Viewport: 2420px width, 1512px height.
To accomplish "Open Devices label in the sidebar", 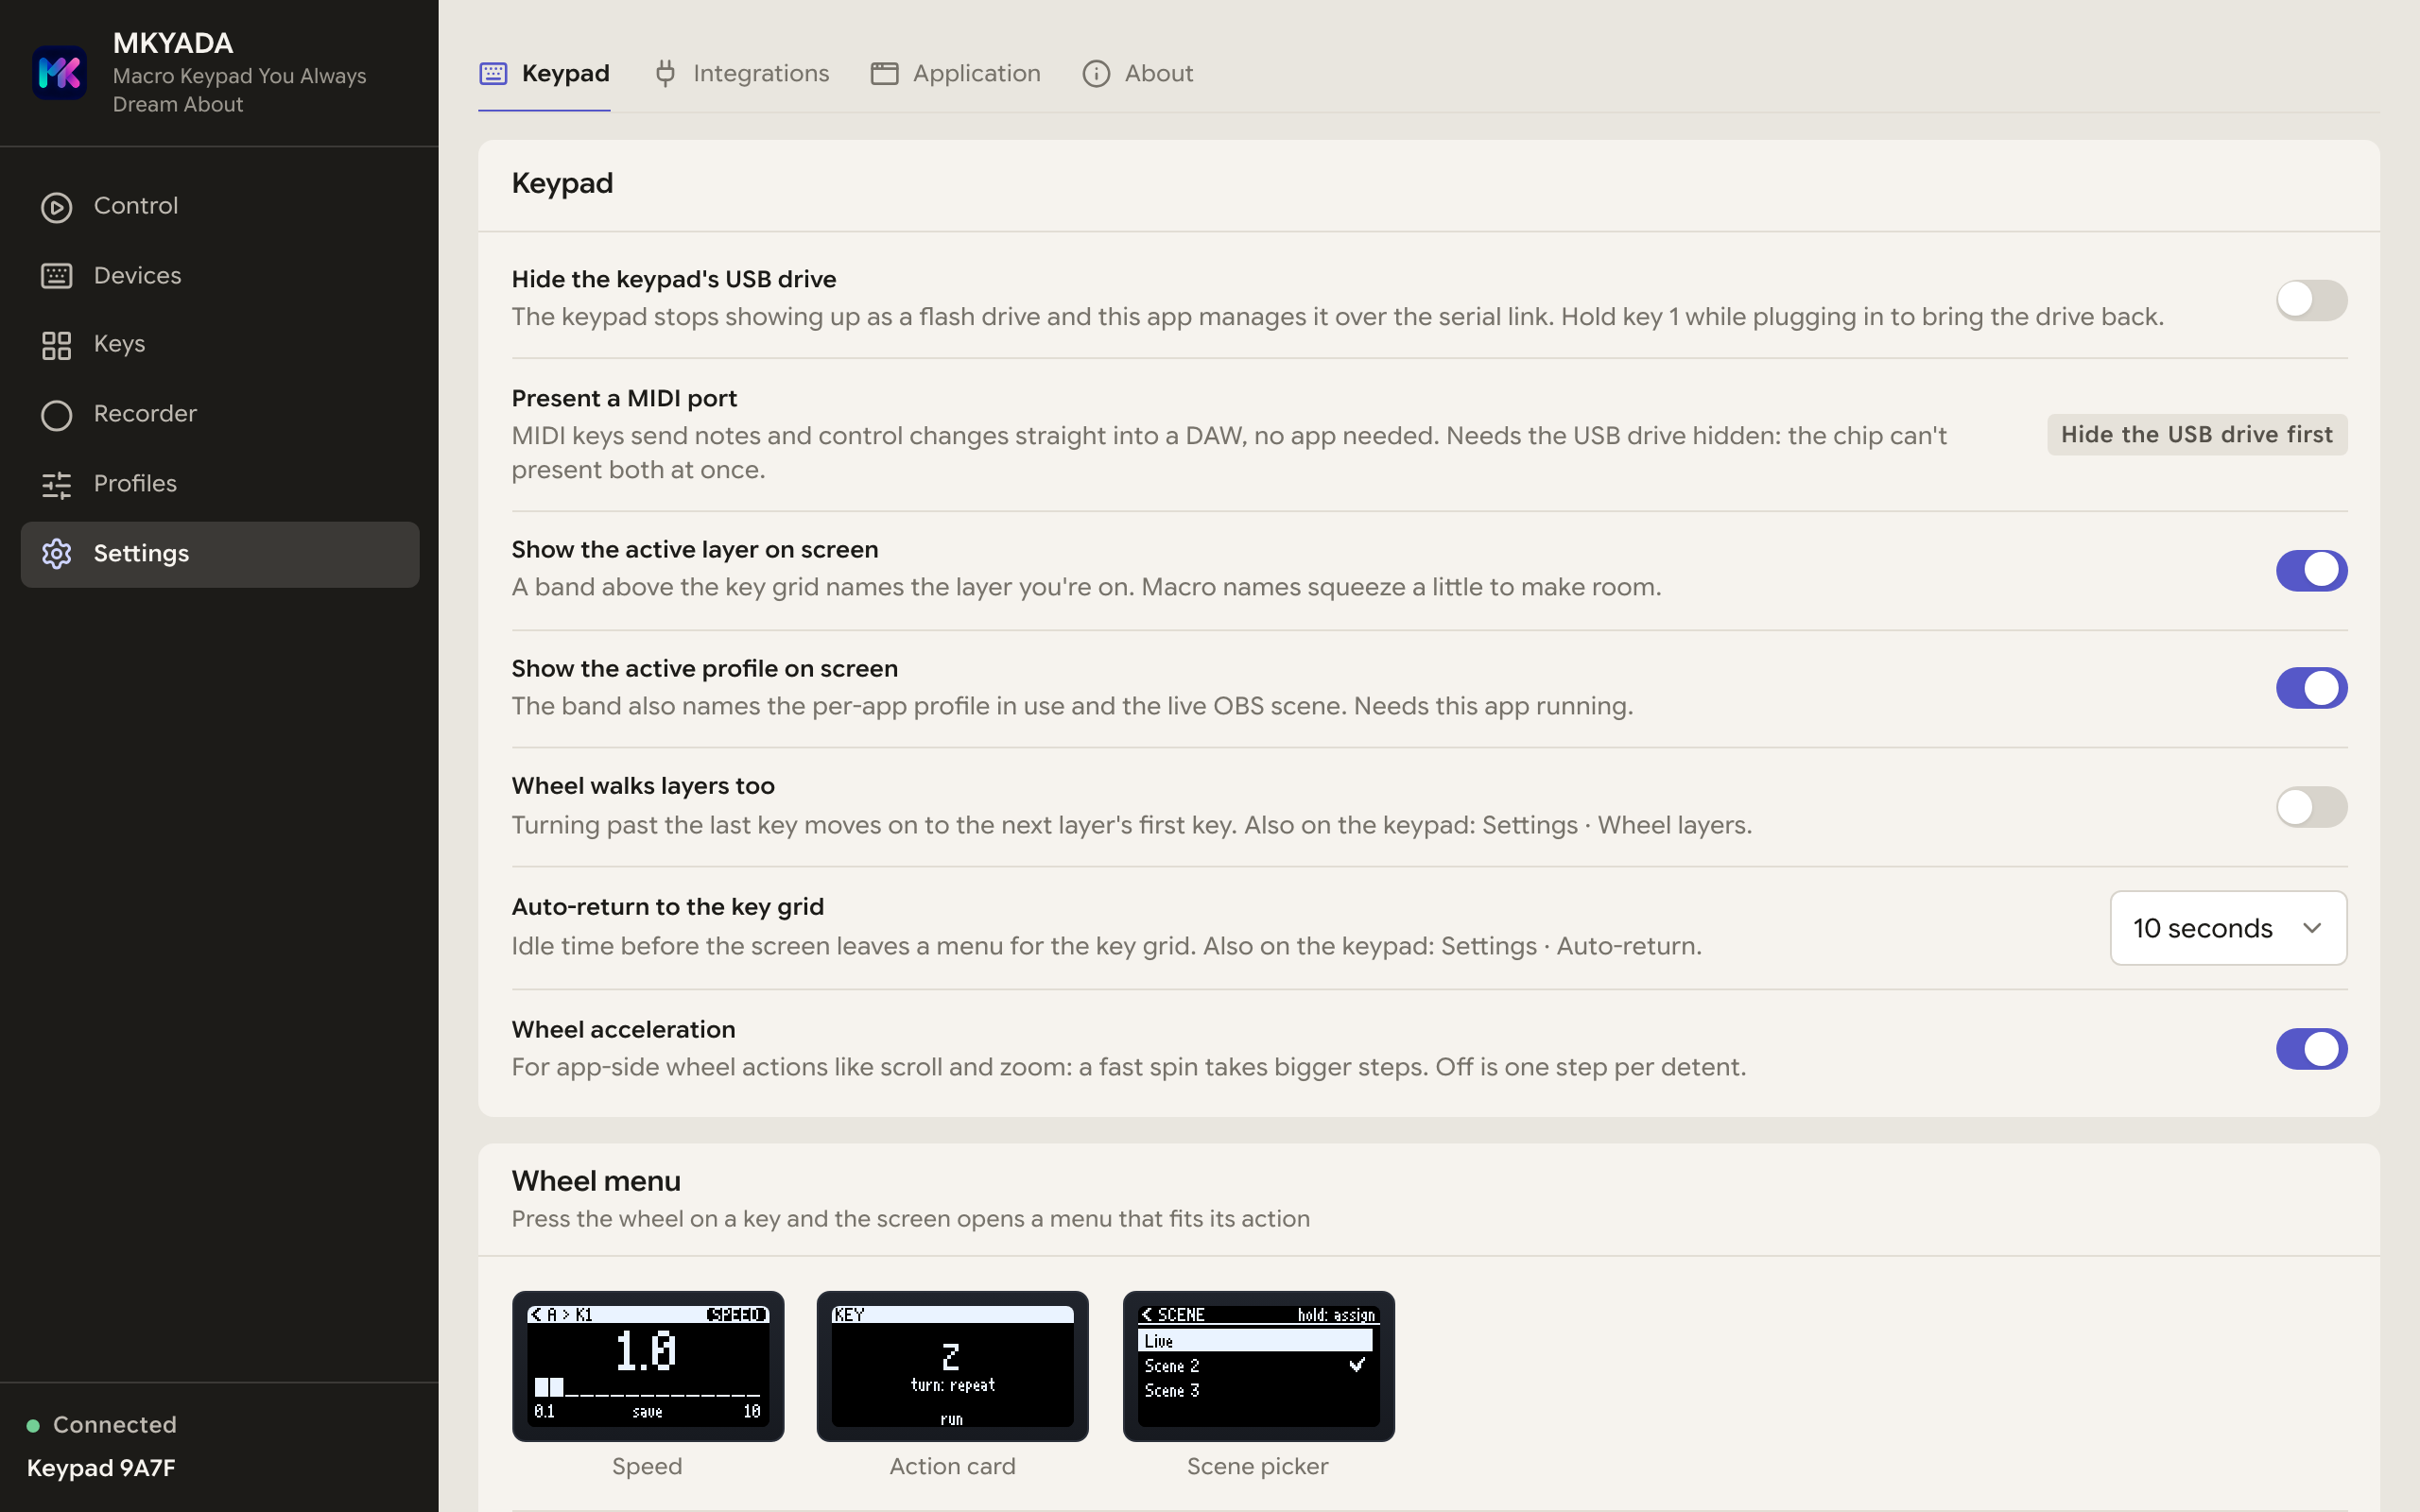I will pyautogui.click(x=138, y=276).
